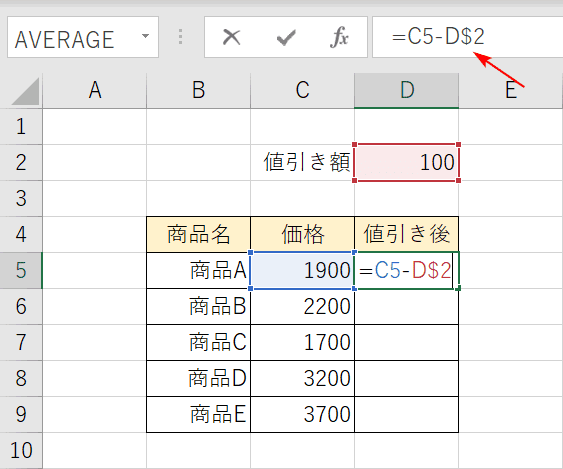Select row 2 header
This screenshot has width=563, height=469.
(21, 163)
